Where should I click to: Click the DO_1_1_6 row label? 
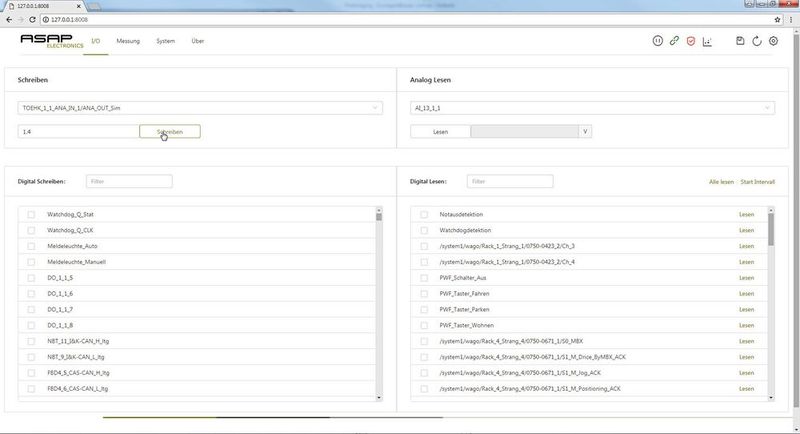60,294
